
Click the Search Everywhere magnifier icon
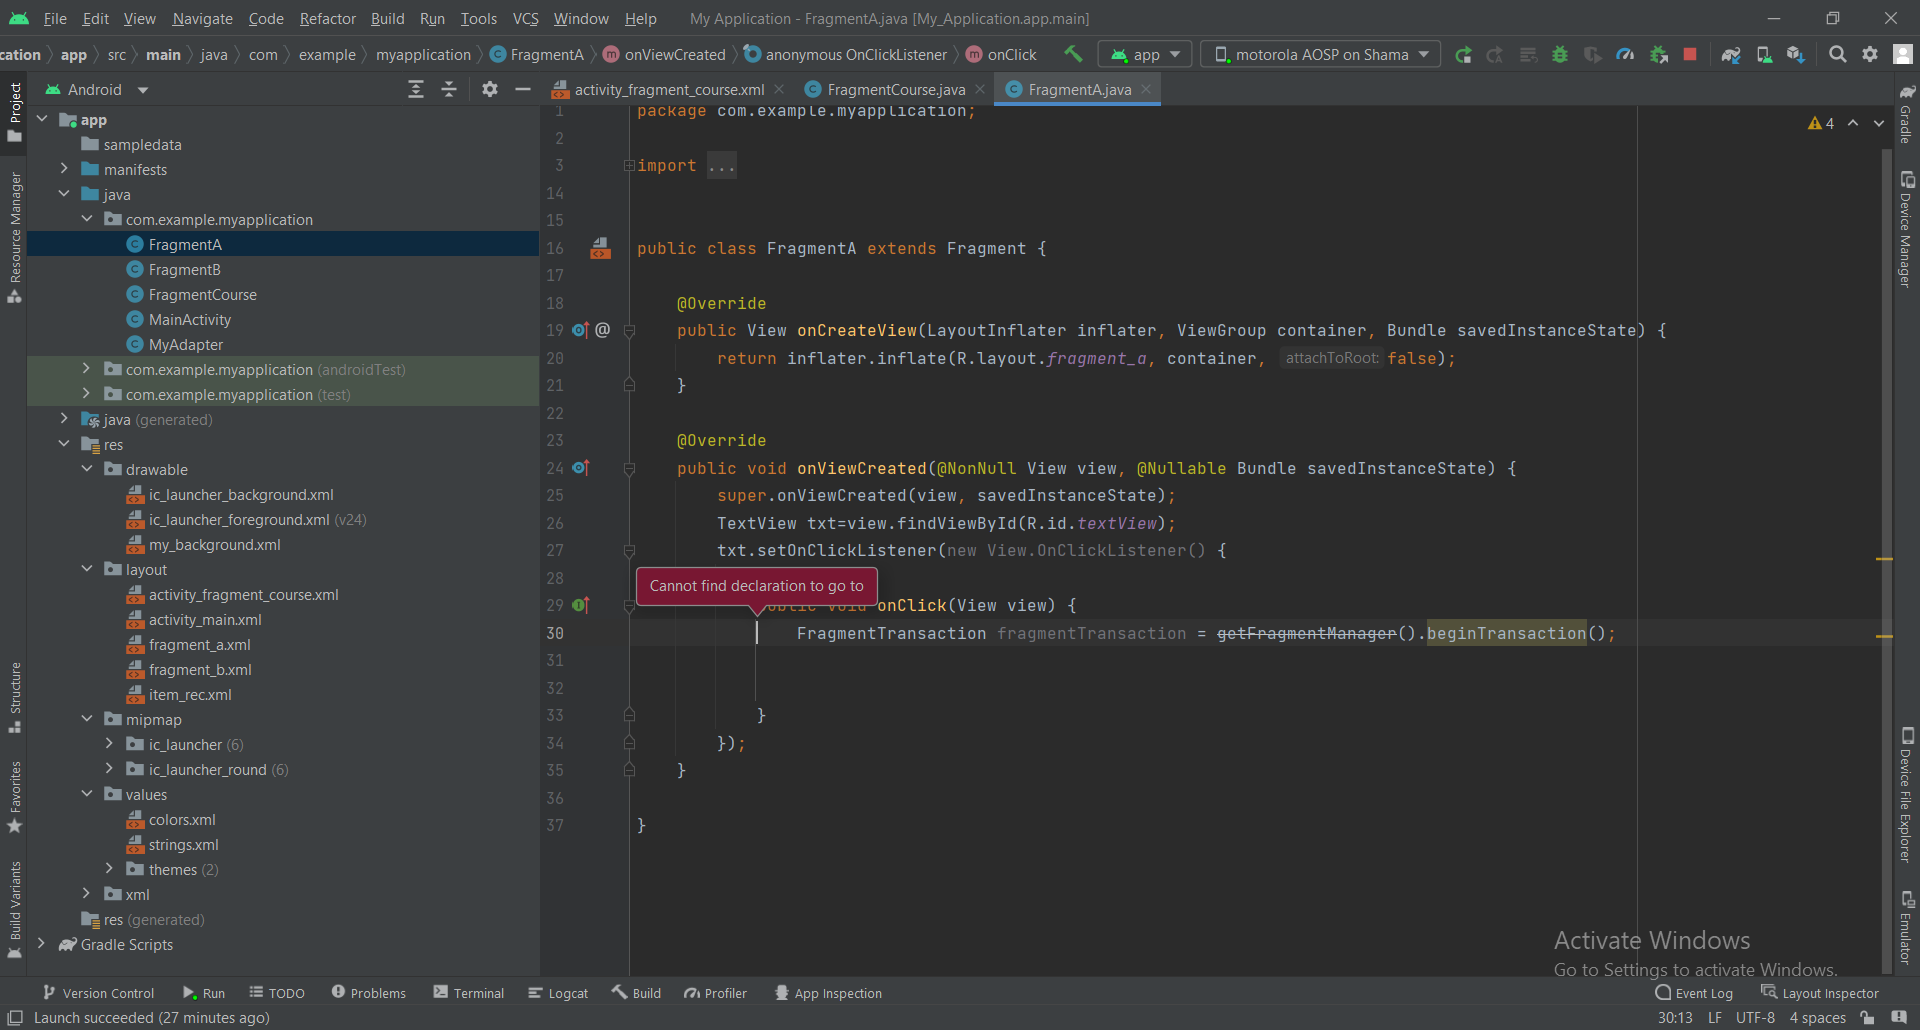[x=1838, y=55]
